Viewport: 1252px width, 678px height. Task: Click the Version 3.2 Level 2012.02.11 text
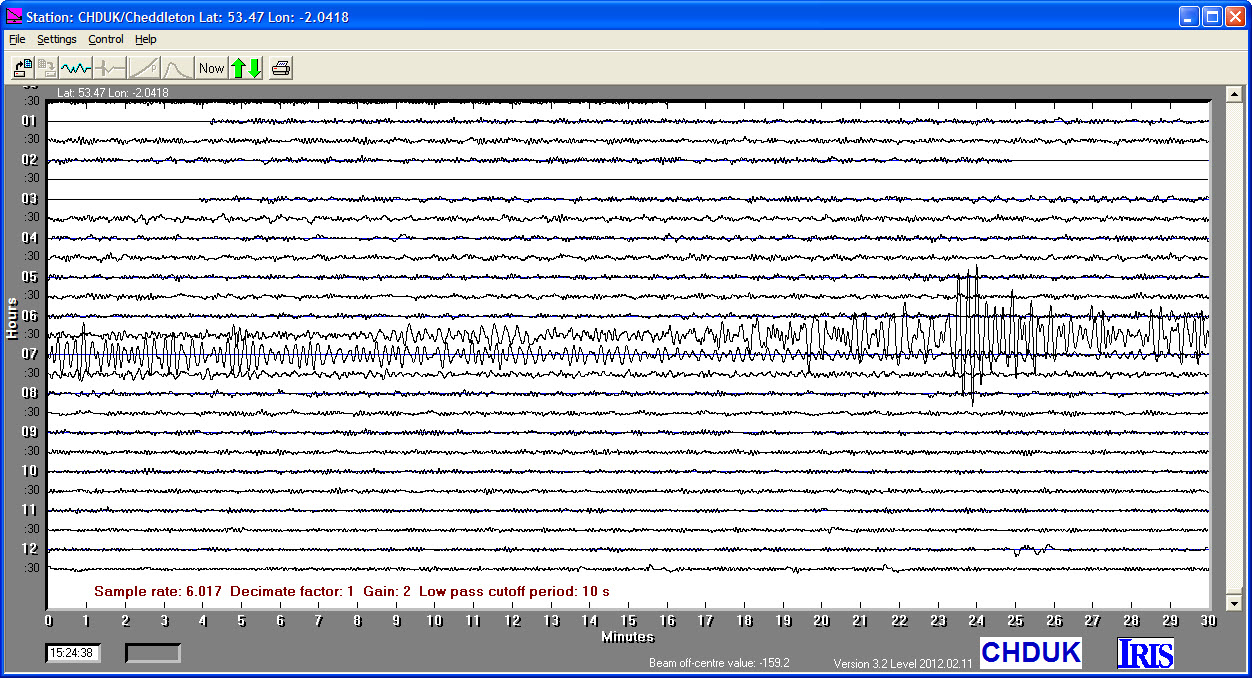[903, 663]
